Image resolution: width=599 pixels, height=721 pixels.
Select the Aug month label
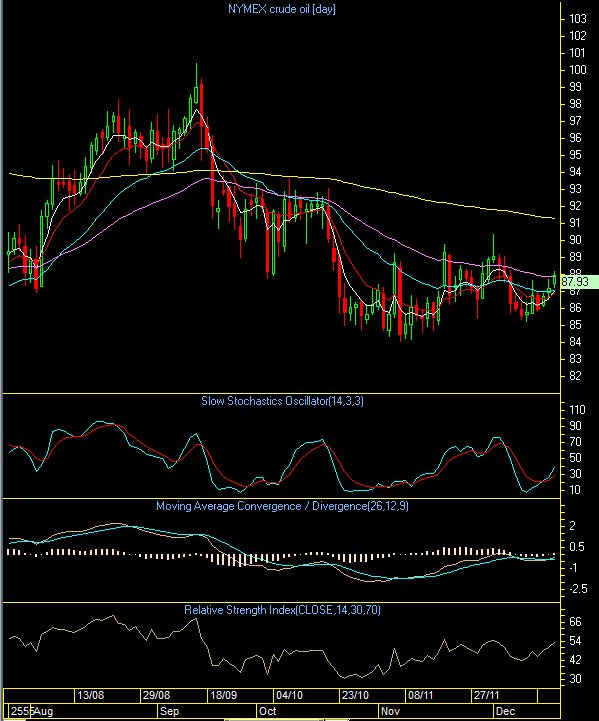pos(43,711)
